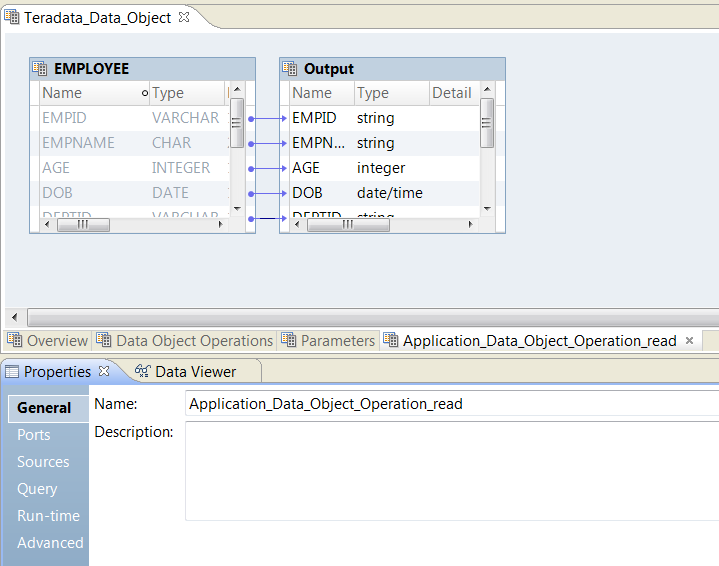
Task: Click the EMPLOYEE vertical scroll down arrow
Action: (x=237, y=209)
